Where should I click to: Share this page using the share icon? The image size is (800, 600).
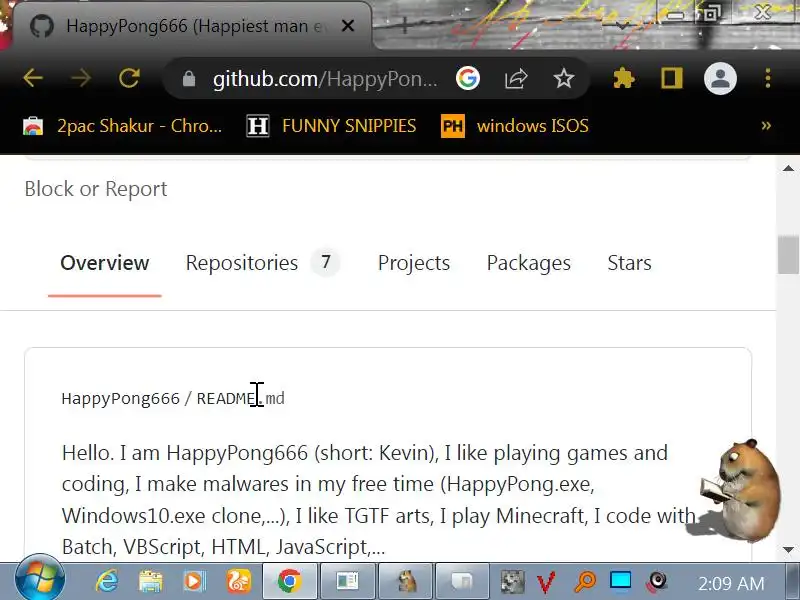pos(516,79)
